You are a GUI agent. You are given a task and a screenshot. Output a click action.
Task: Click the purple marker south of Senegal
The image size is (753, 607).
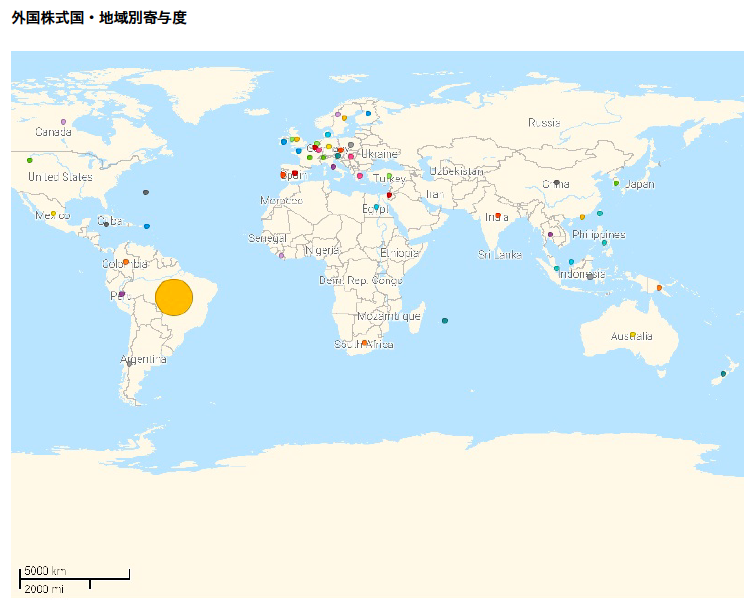tap(281, 256)
